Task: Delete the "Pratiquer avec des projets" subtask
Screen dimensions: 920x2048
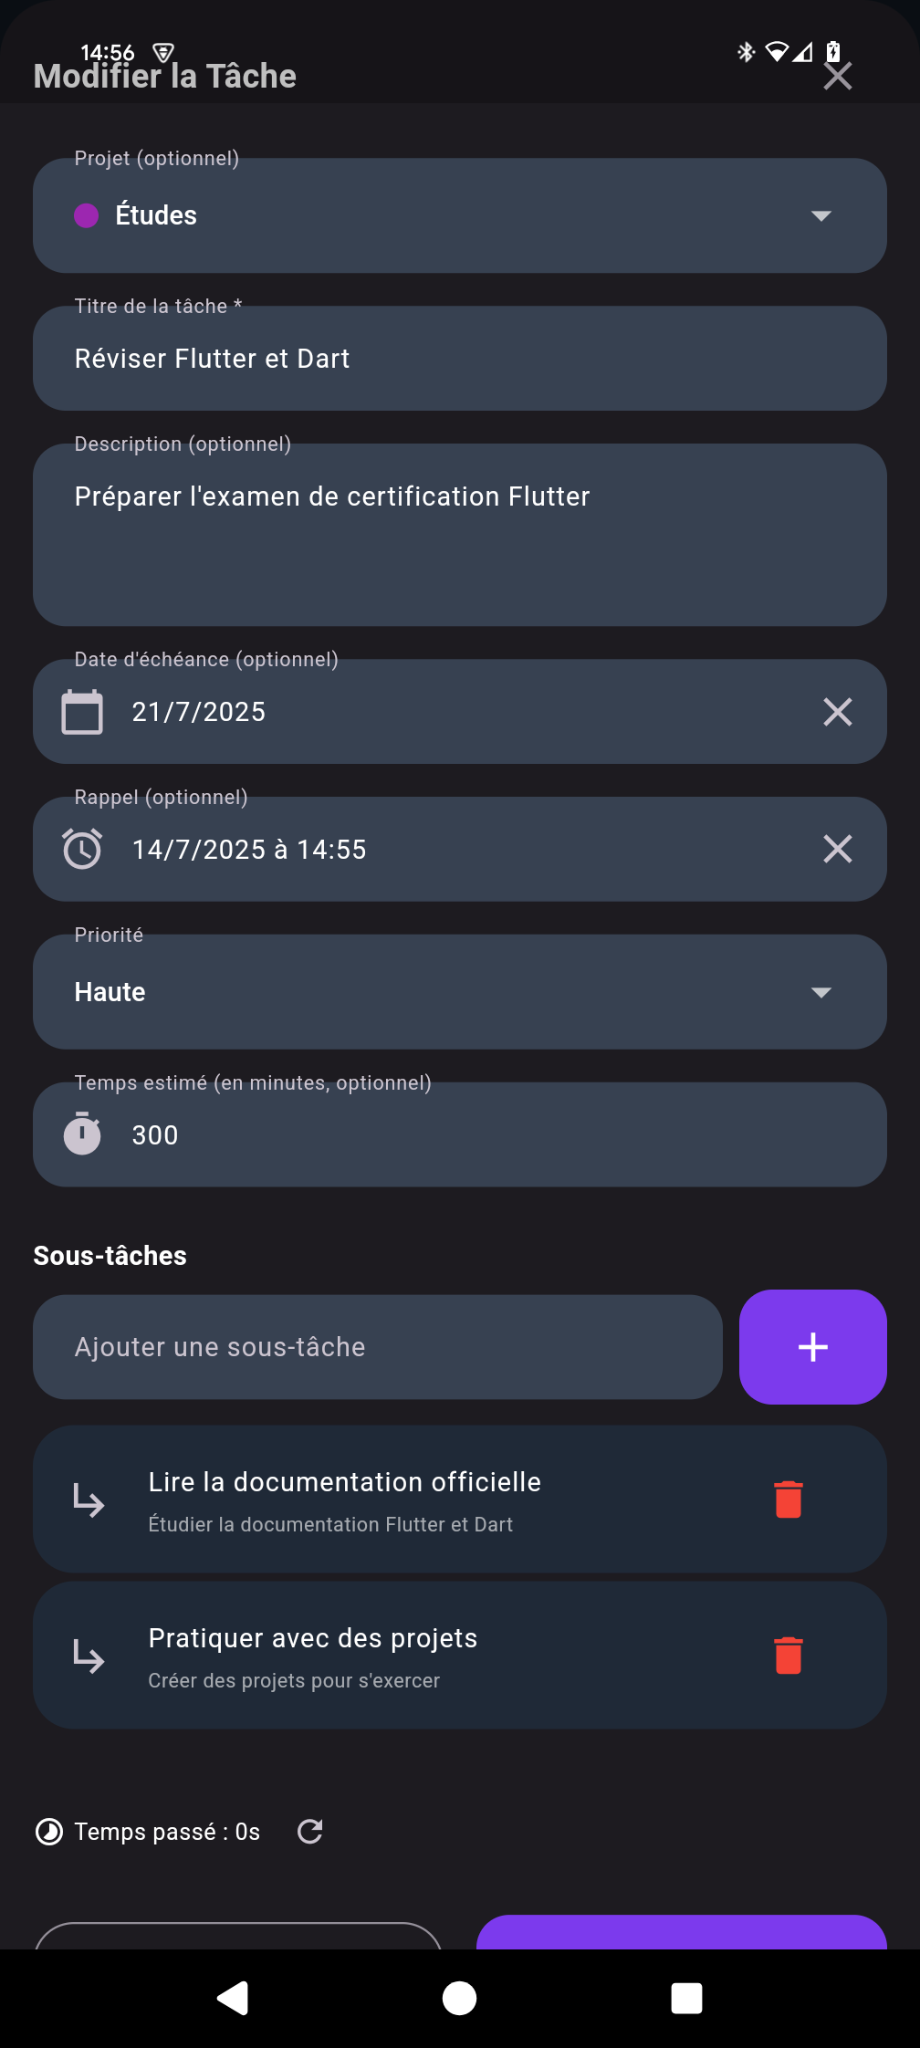Action: click(x=788, y=1655)
